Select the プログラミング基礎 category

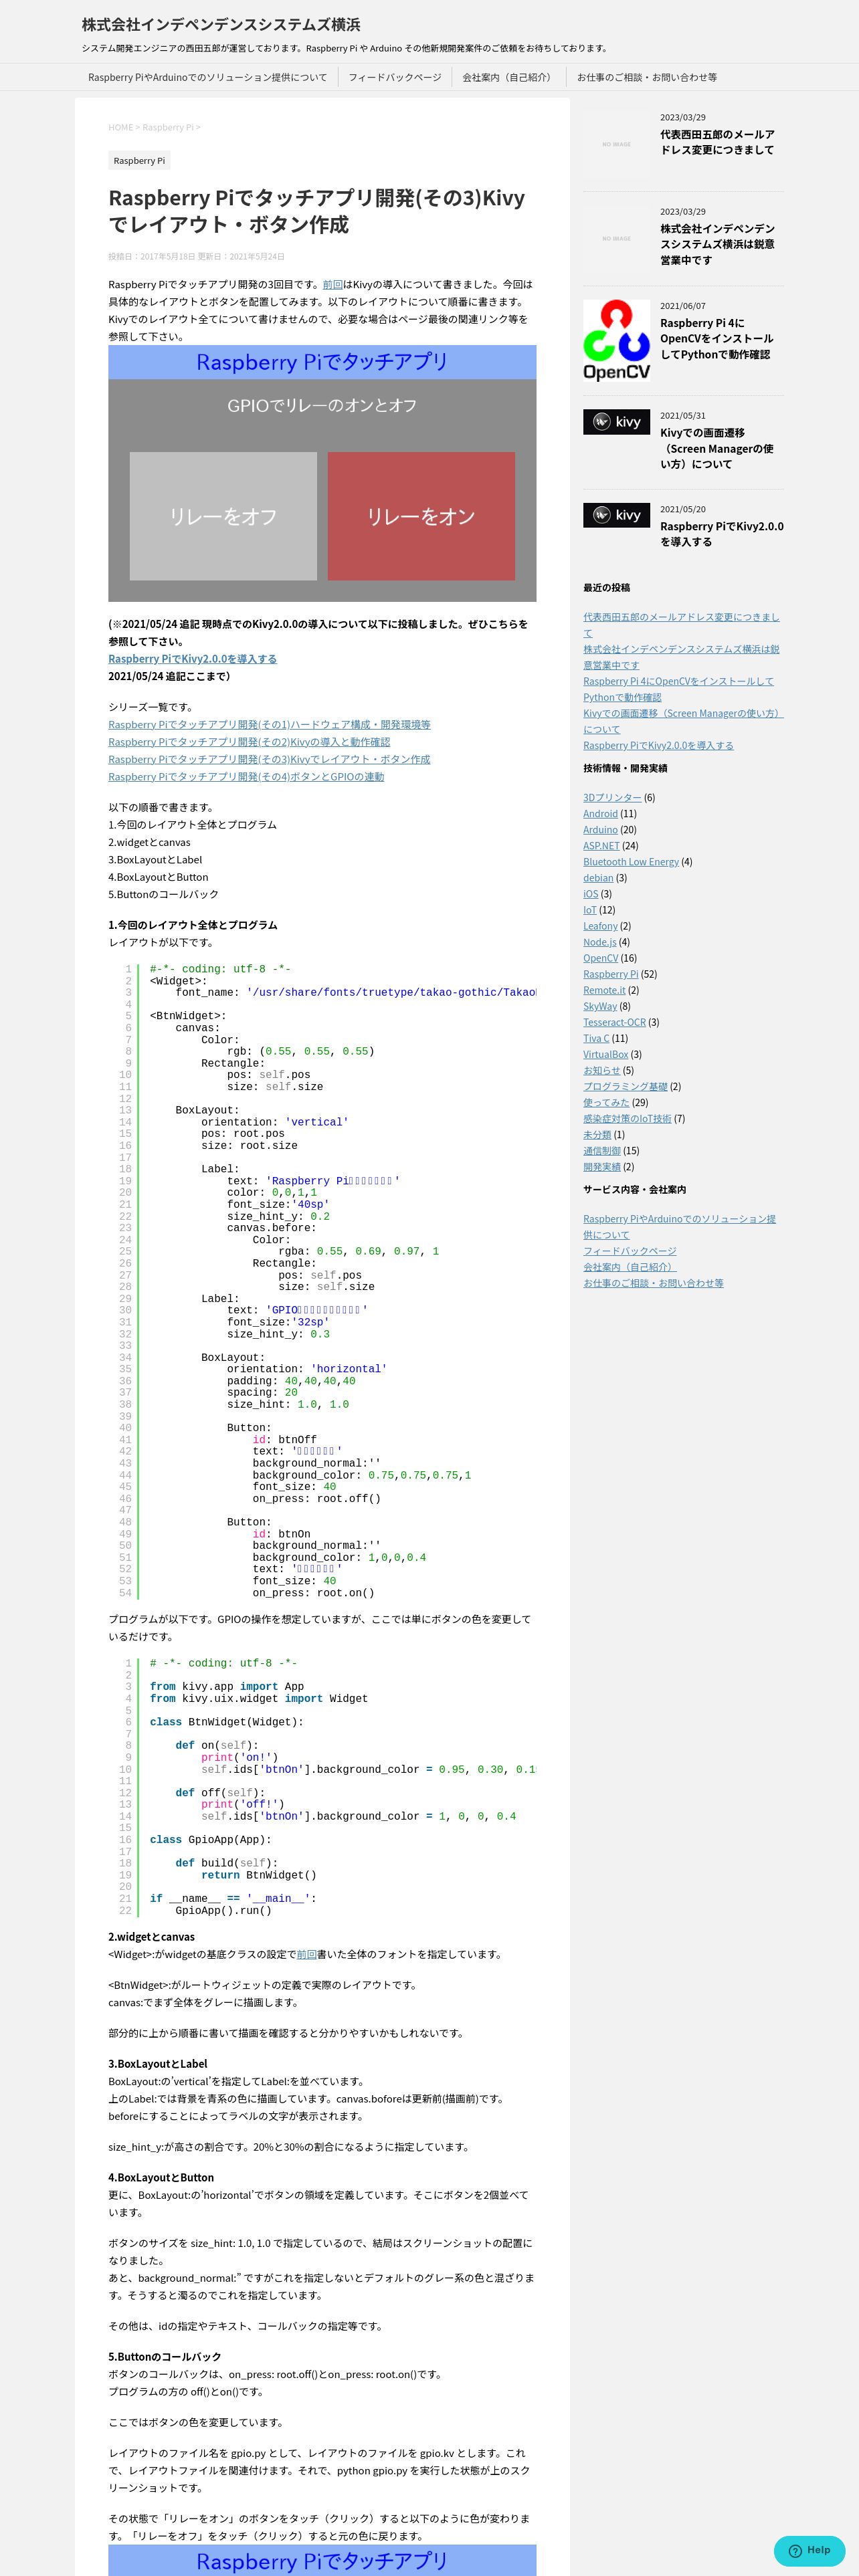[625, 1086]
